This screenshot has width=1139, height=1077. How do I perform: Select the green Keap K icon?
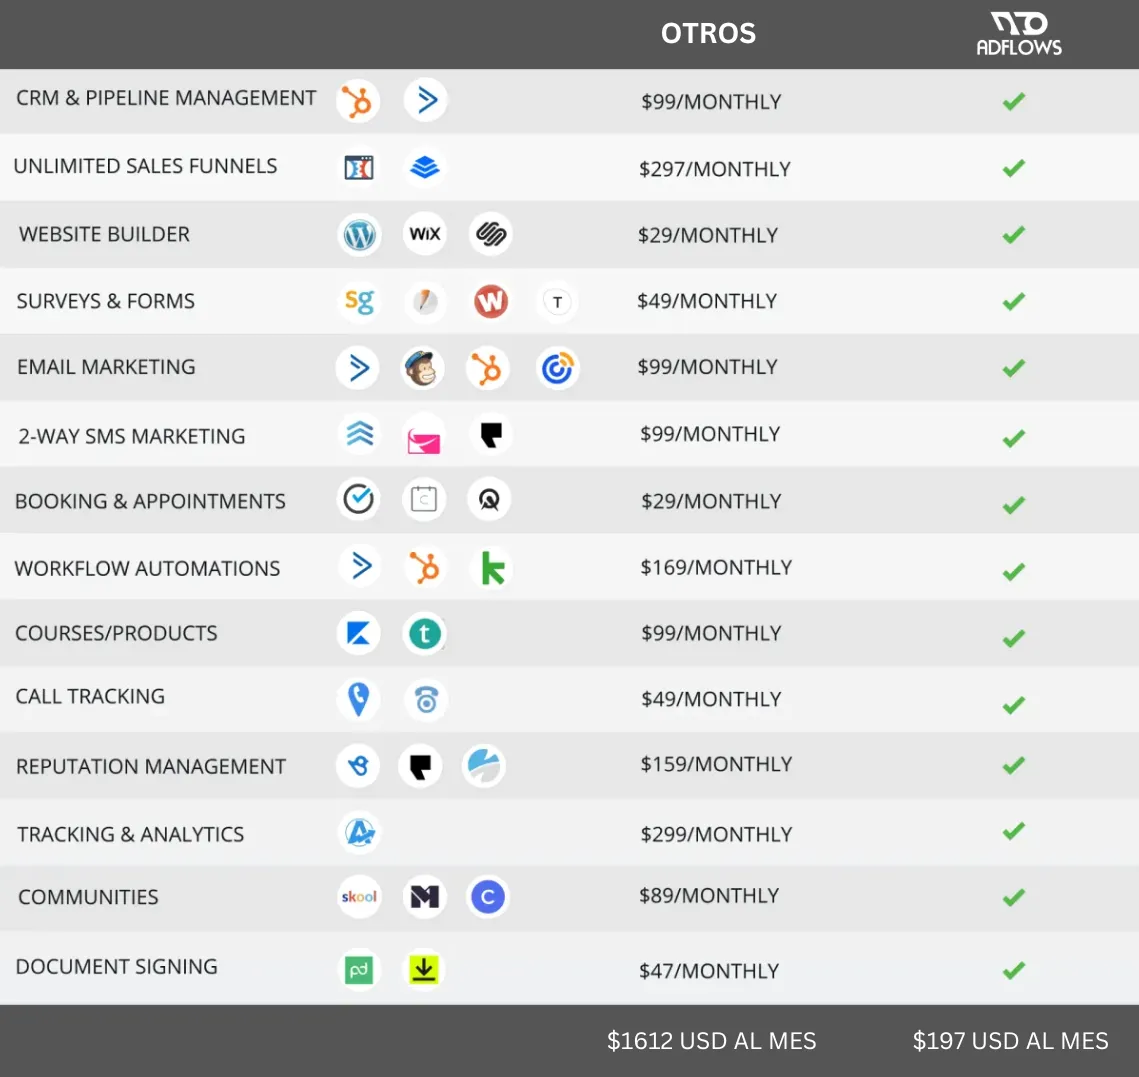point(492,568)
